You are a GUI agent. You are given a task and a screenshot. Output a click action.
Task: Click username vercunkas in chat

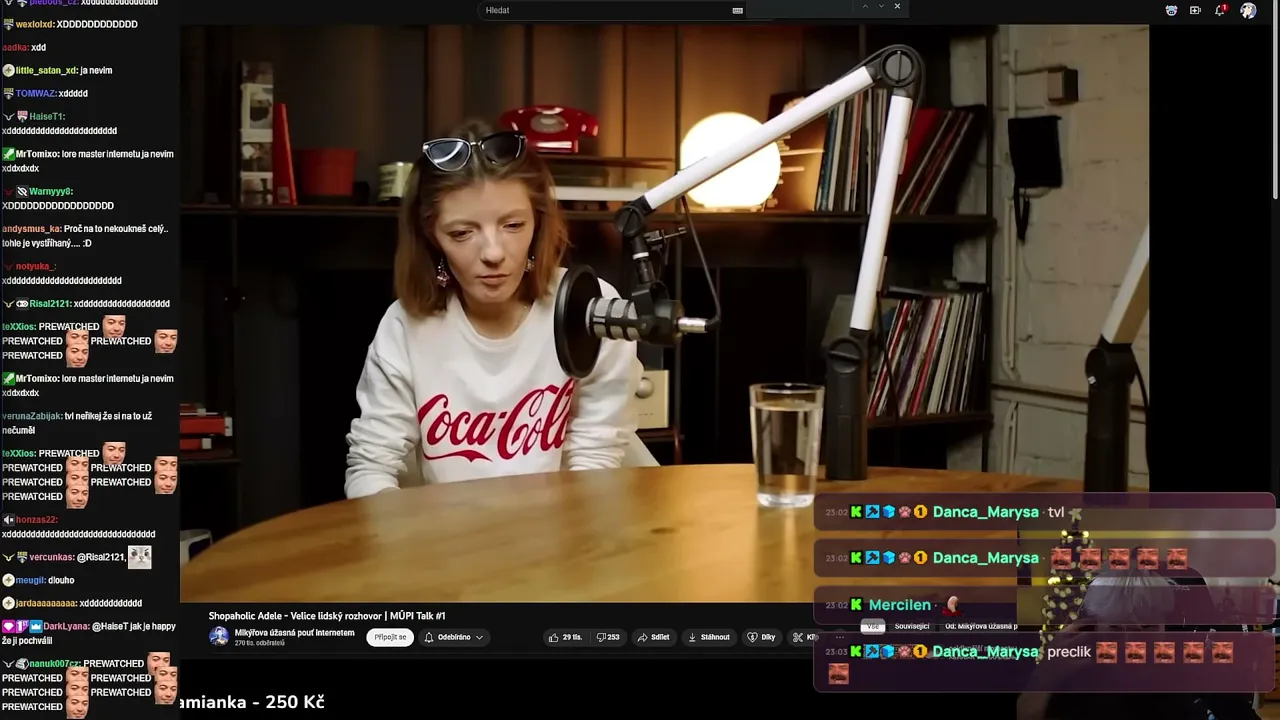tap(52, 557)
